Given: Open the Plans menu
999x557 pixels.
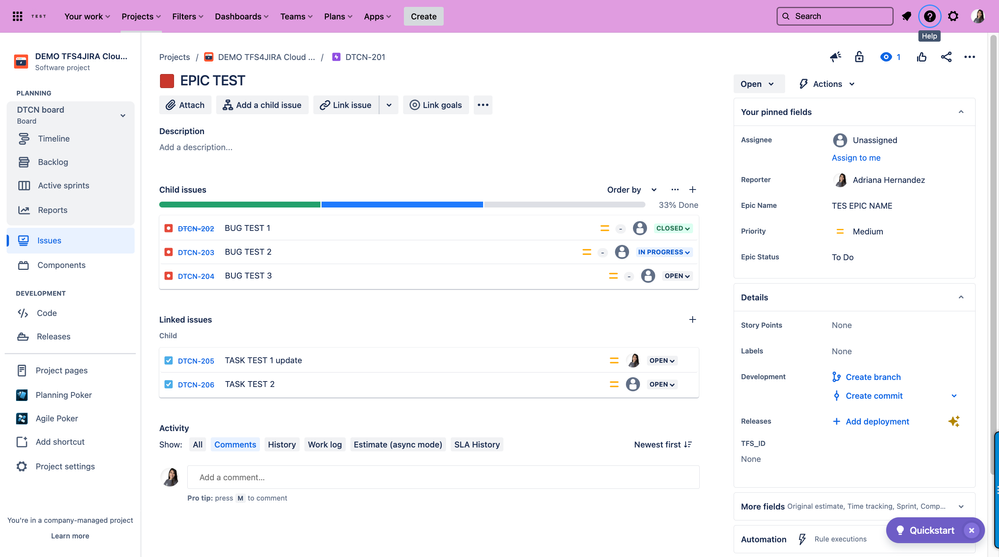Looking at the screenshot, I should (x=338, y=17).
